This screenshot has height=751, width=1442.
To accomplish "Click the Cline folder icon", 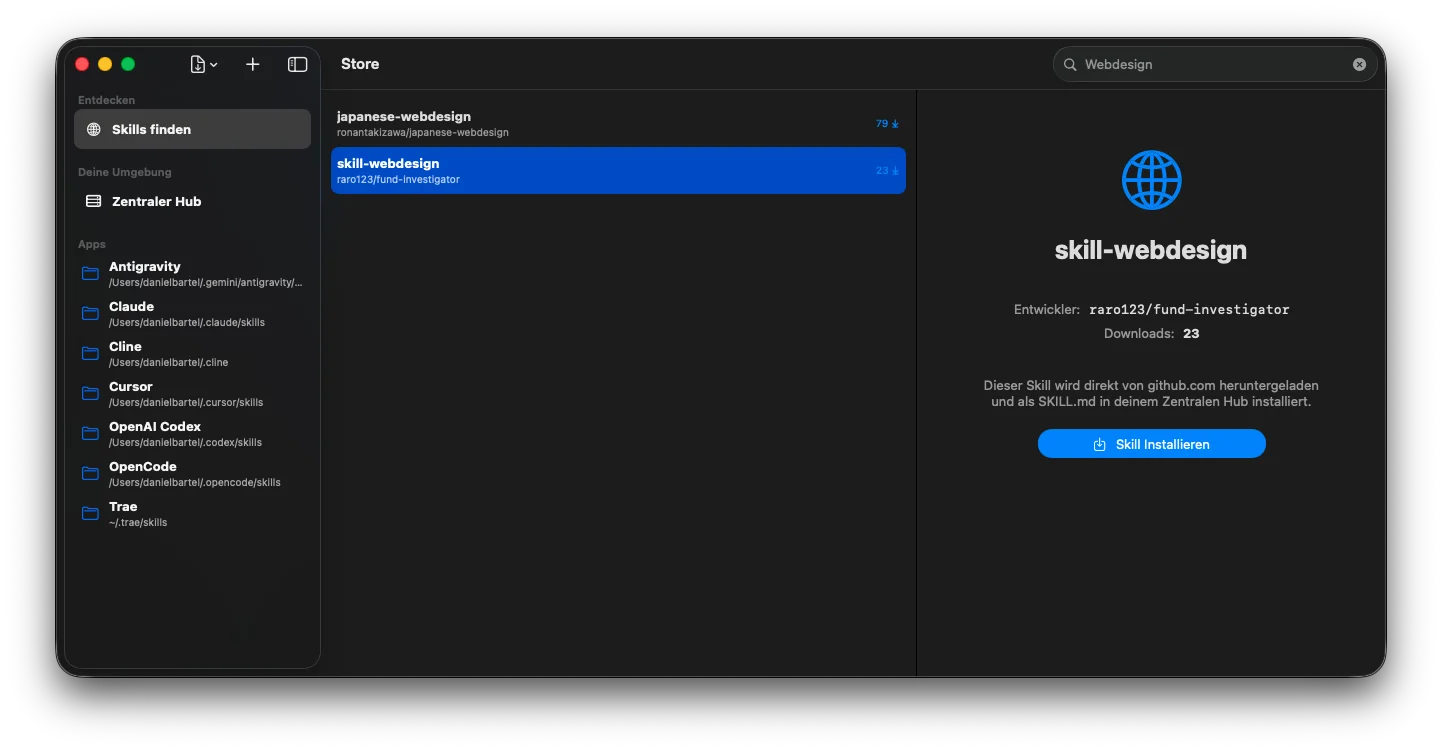I will pyautogui.click(x=91, y=353).
